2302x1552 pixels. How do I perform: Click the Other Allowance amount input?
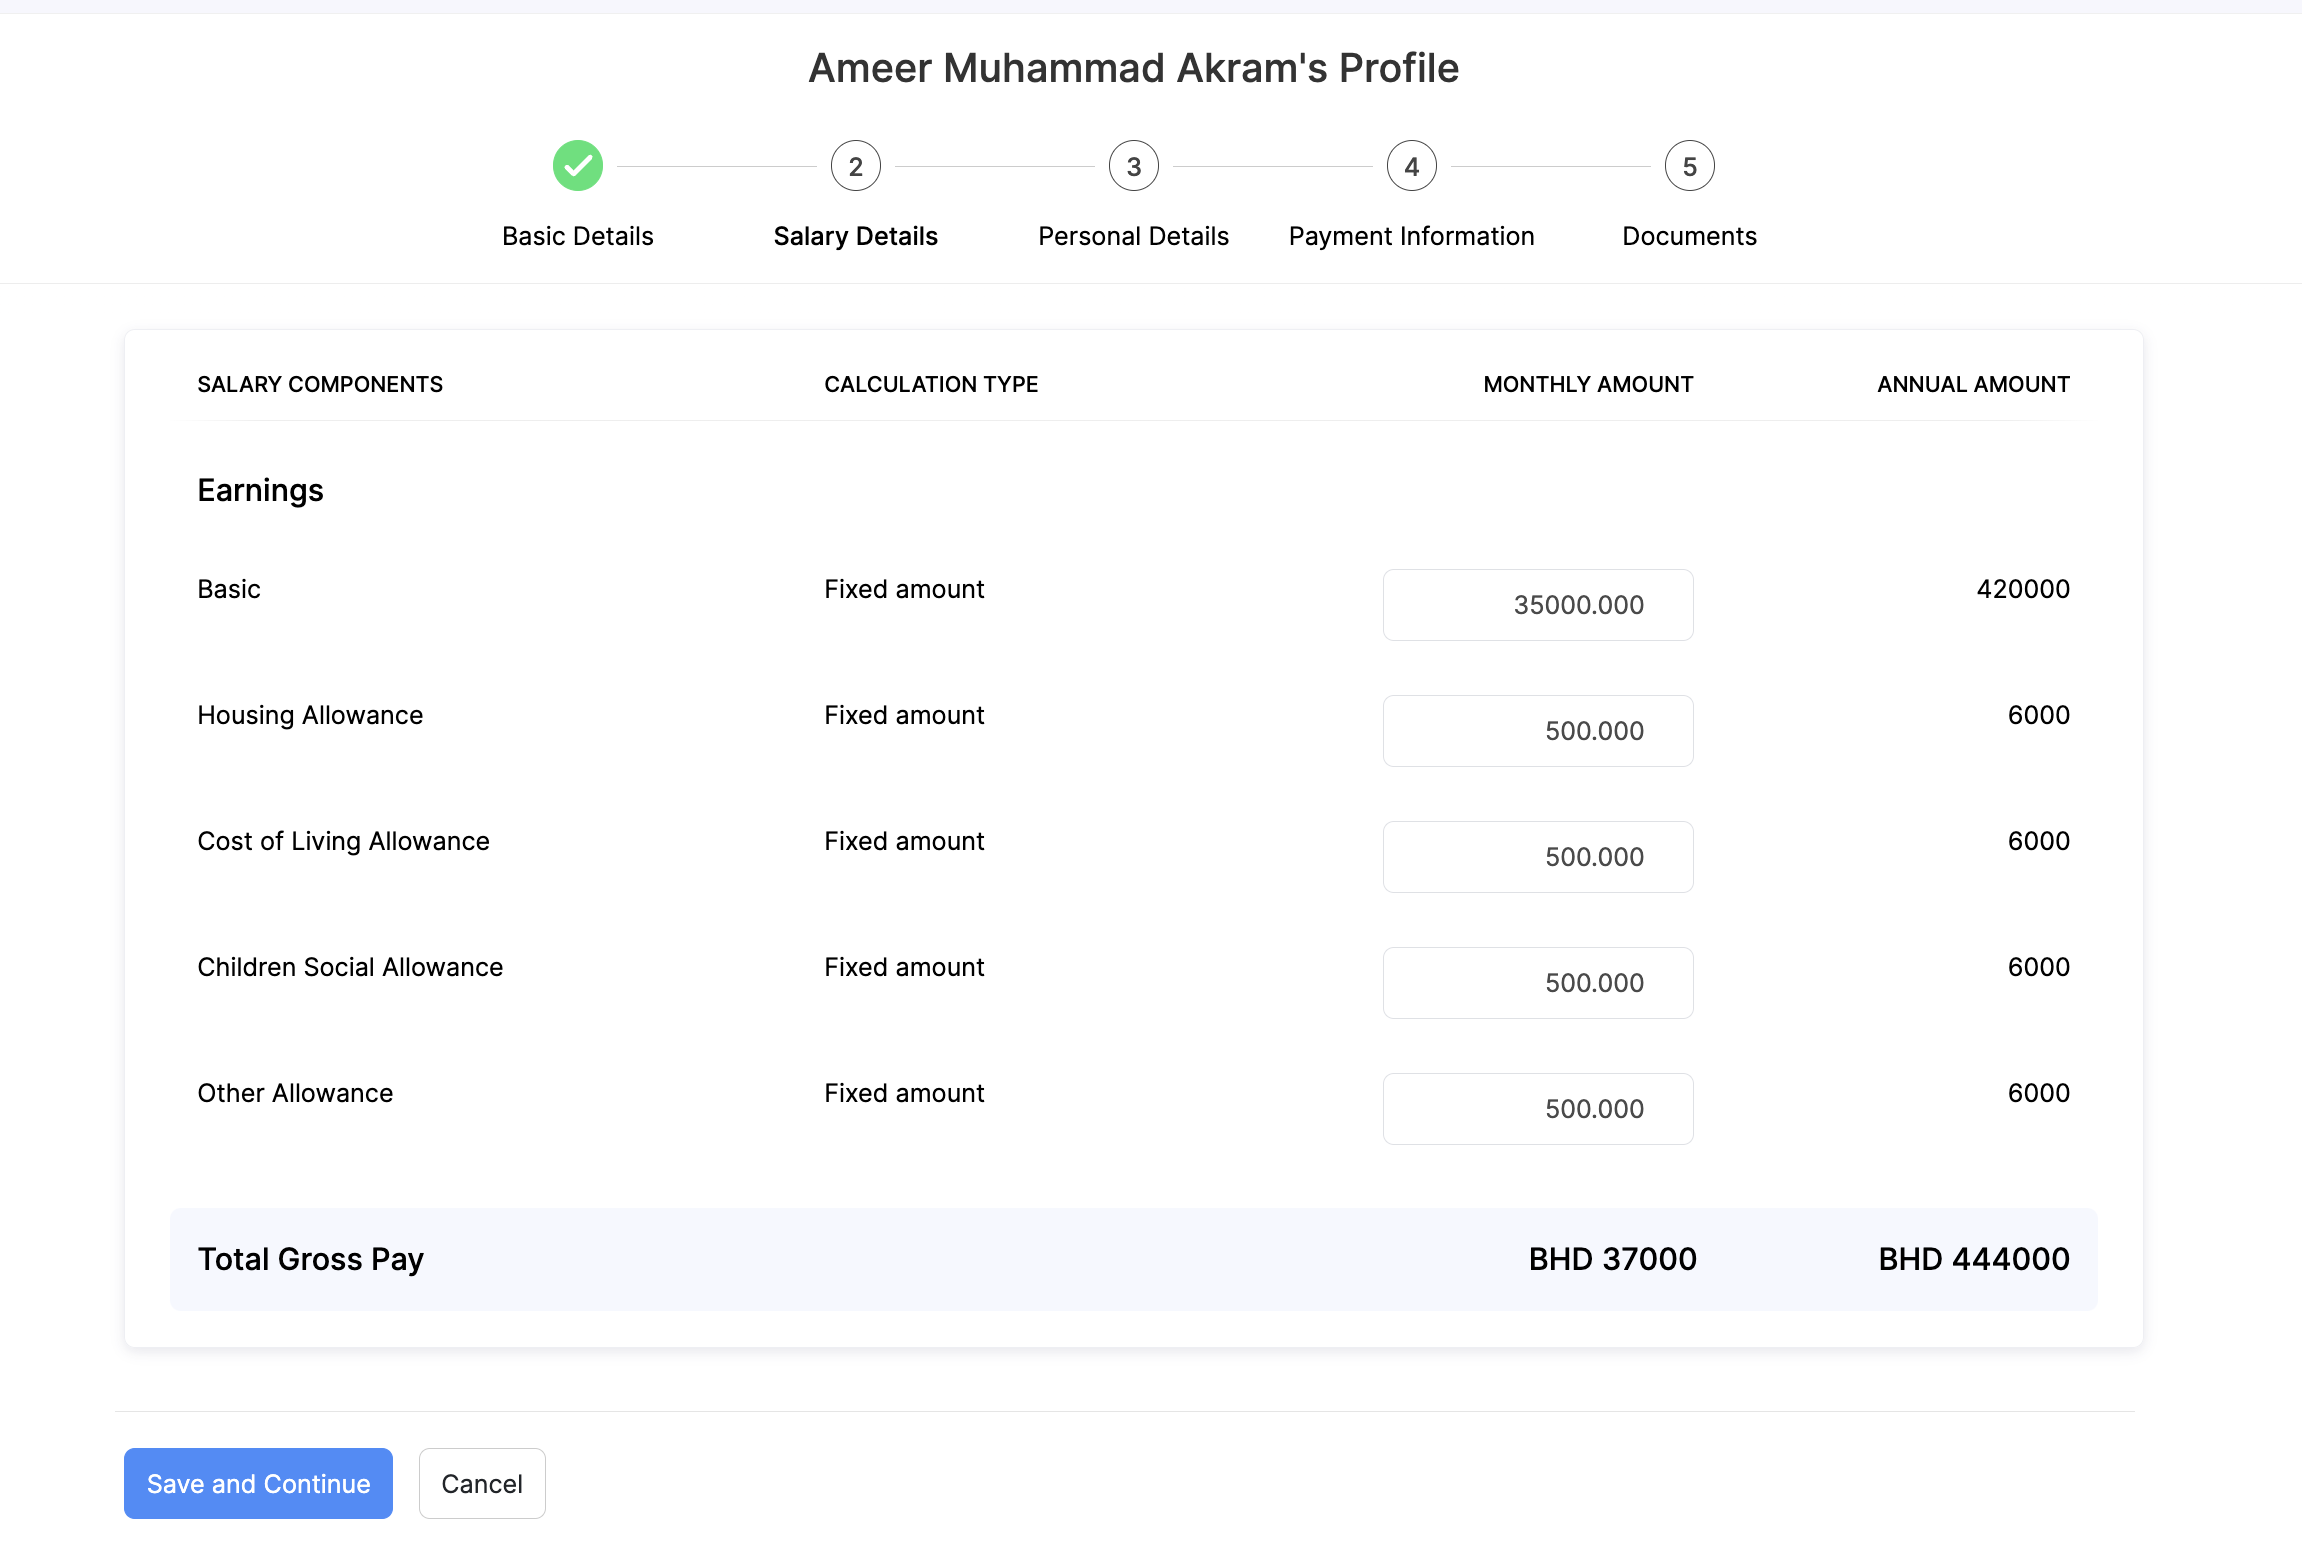(1538, 1109)
